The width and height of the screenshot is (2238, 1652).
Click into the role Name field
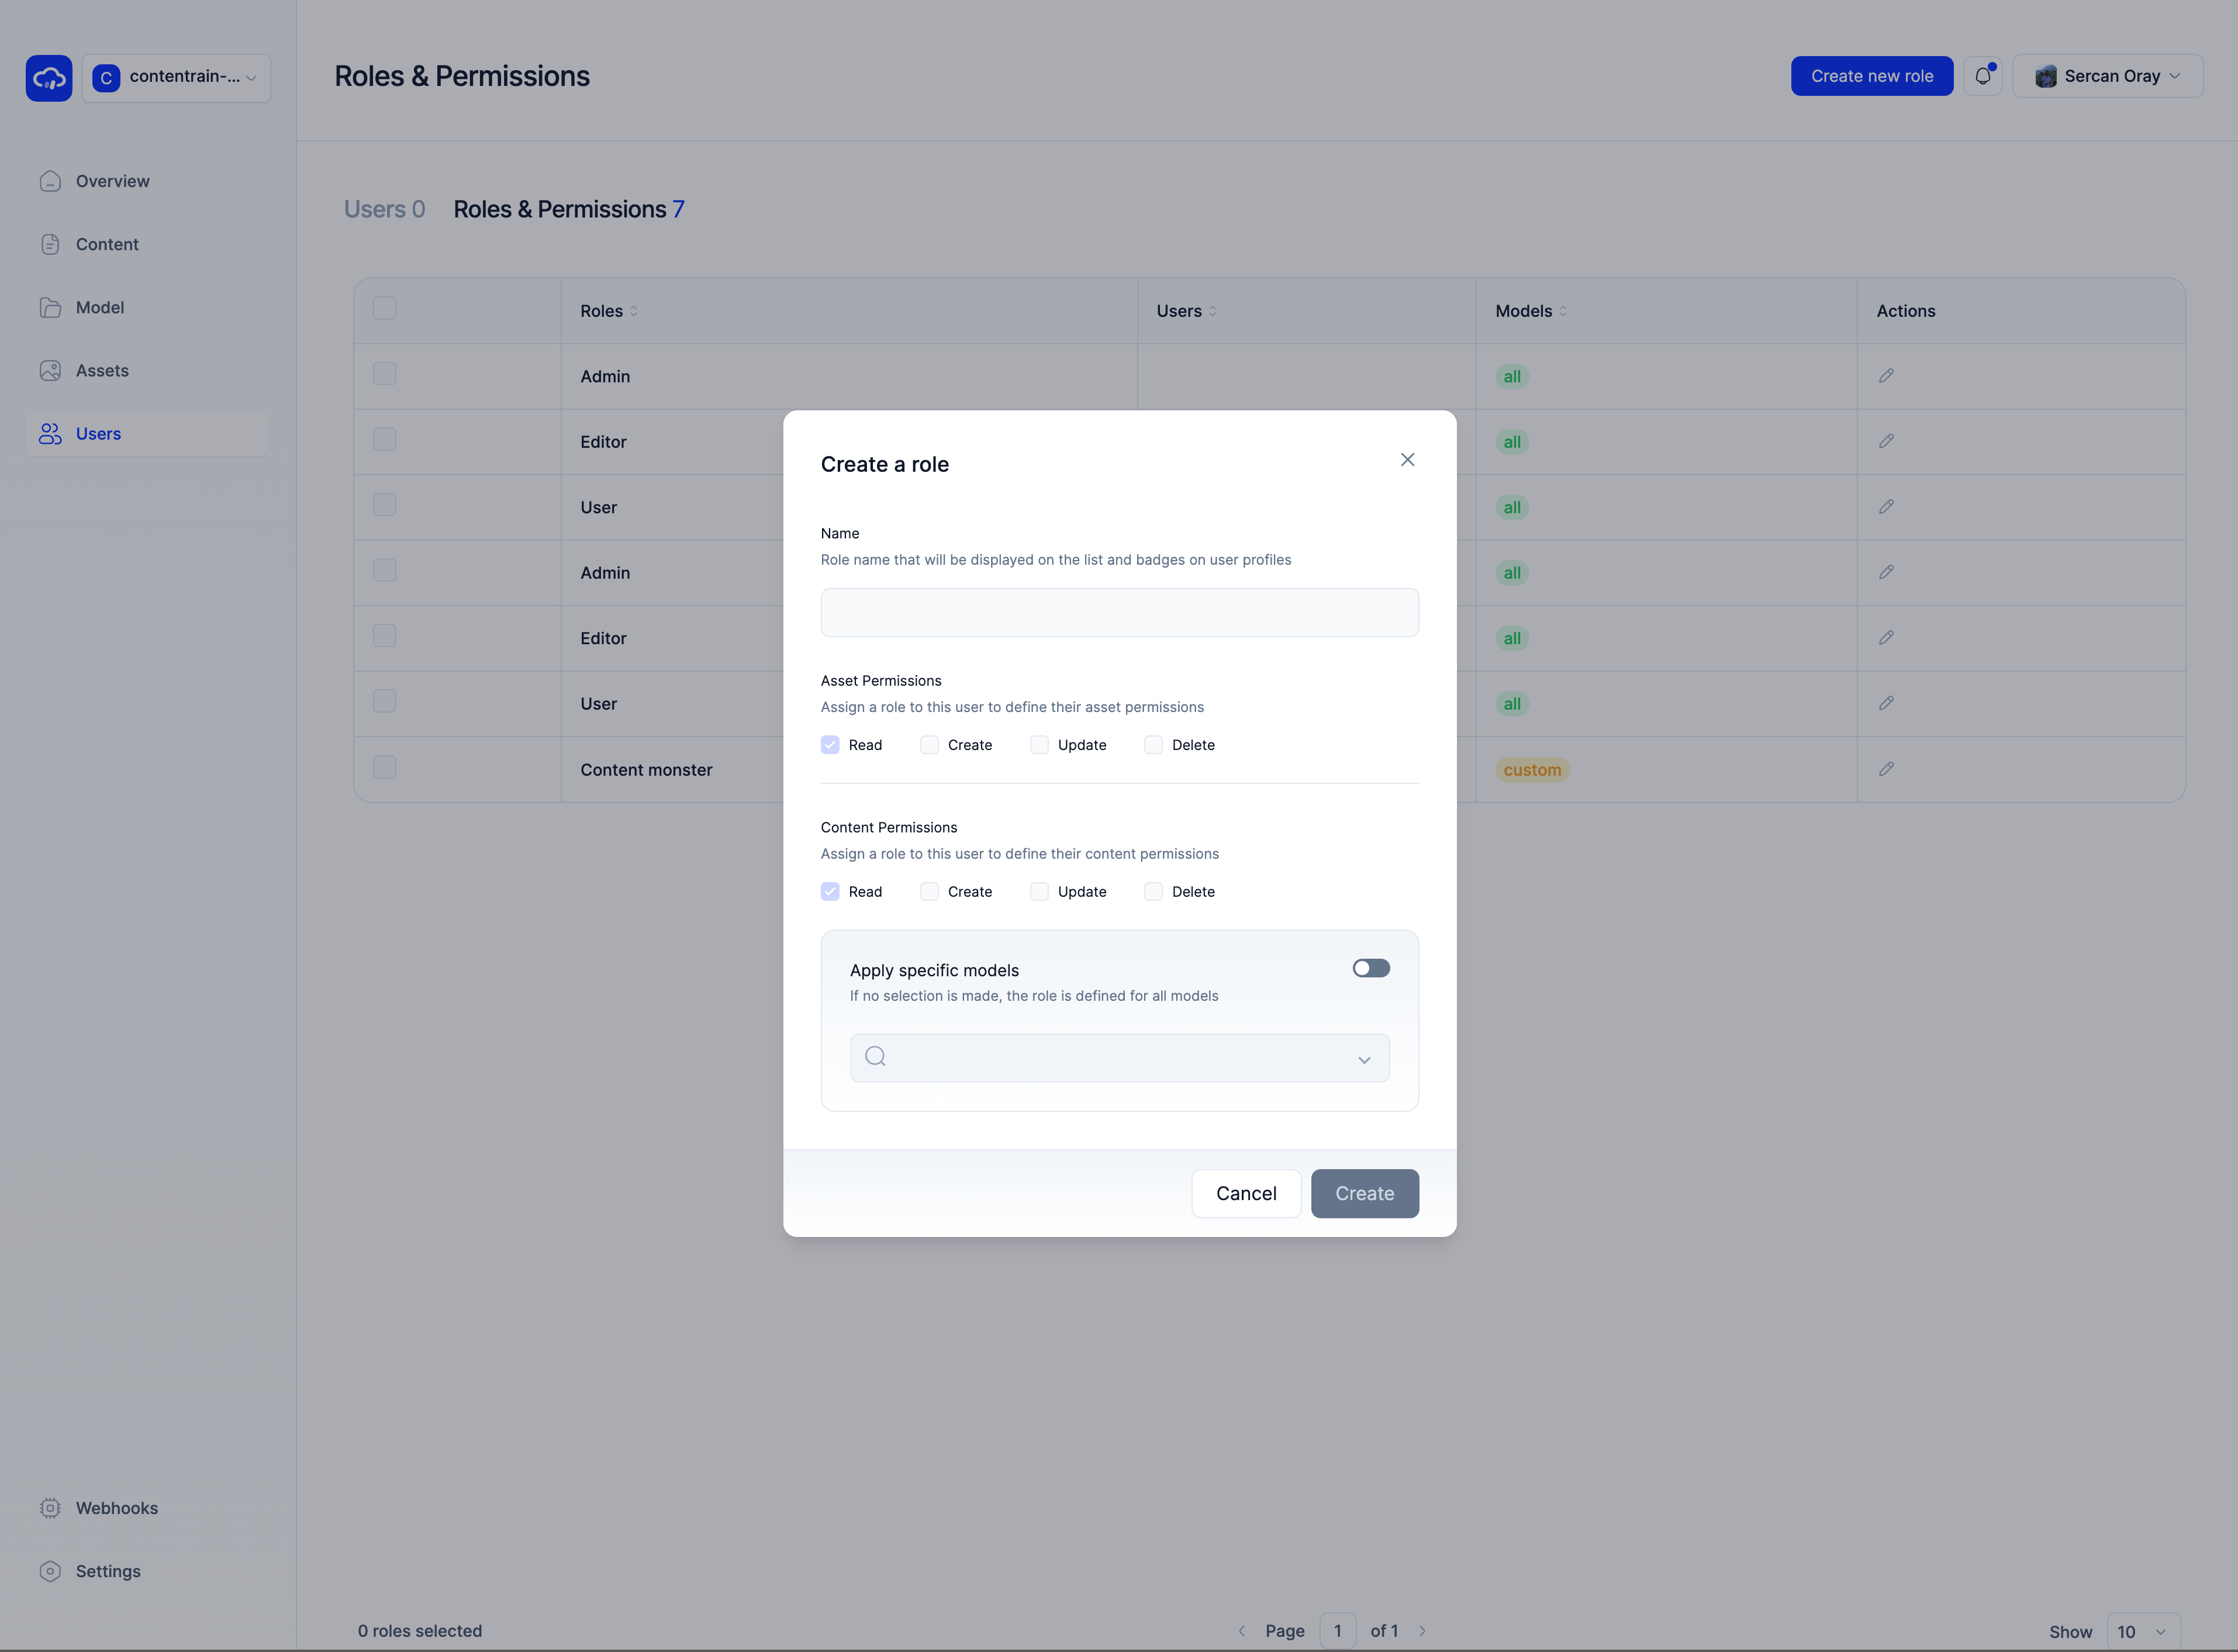click(x=1119, y=613)
